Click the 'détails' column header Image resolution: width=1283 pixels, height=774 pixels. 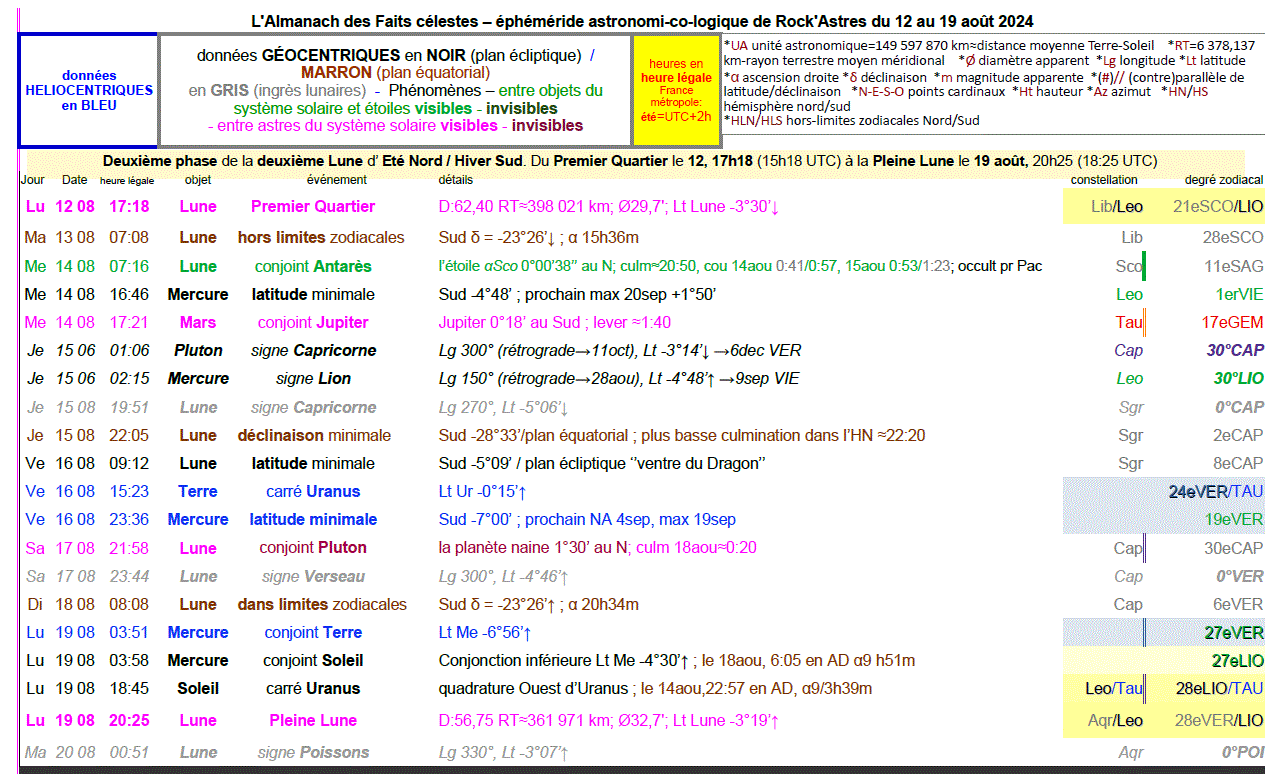click(456, 180)
